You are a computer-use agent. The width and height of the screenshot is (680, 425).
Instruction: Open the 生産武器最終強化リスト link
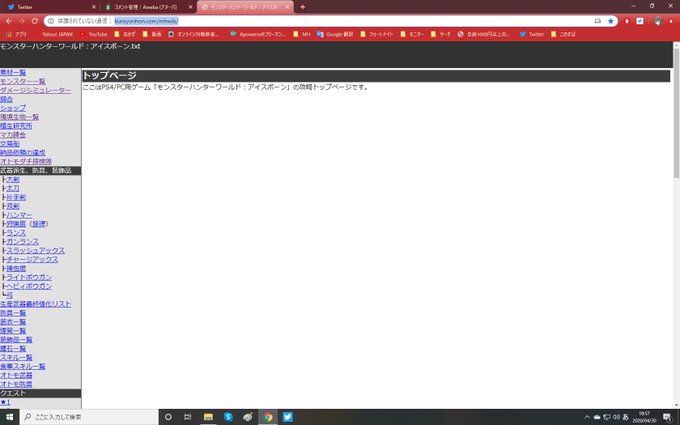point(36,304)
